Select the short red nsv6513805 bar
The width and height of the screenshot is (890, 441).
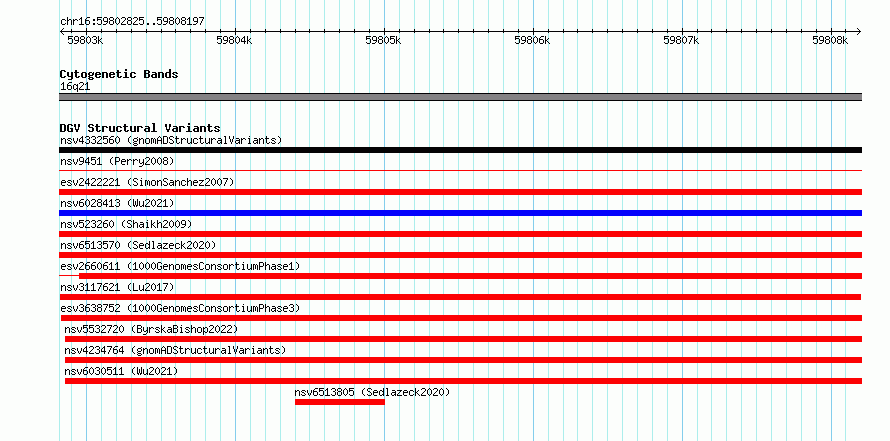(x=339, y=402)
